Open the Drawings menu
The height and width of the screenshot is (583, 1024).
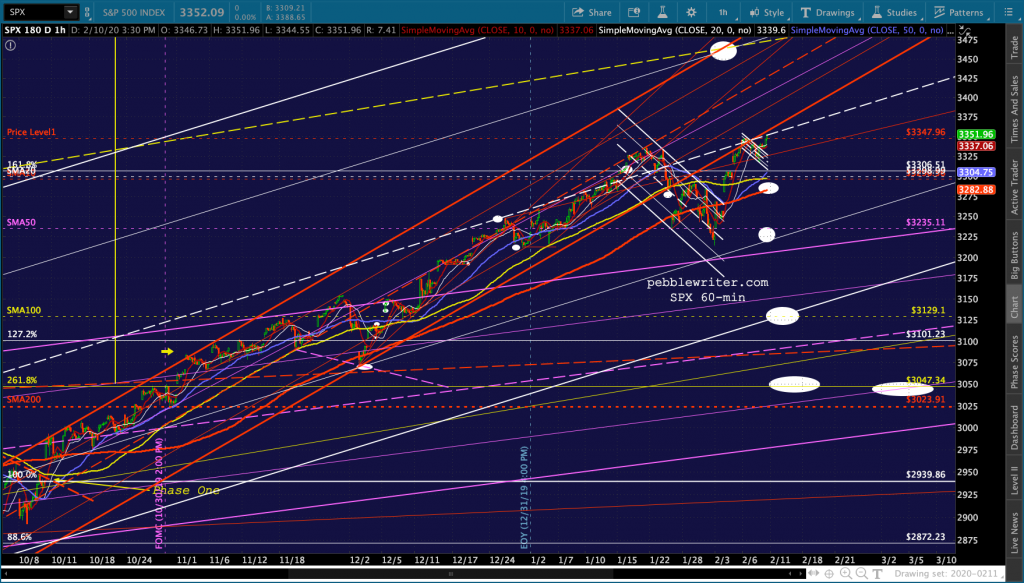coord(827,12)
